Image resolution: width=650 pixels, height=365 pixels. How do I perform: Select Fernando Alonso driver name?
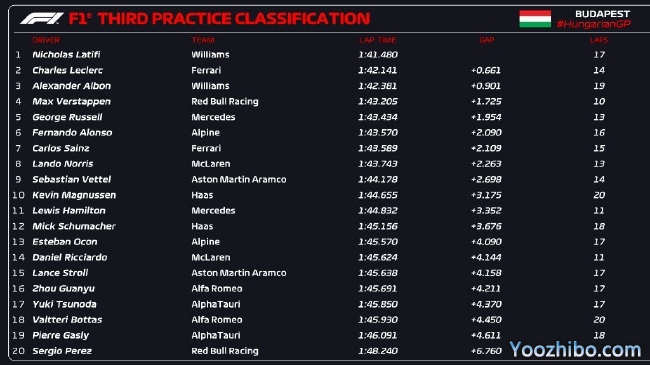pos(72,133)
